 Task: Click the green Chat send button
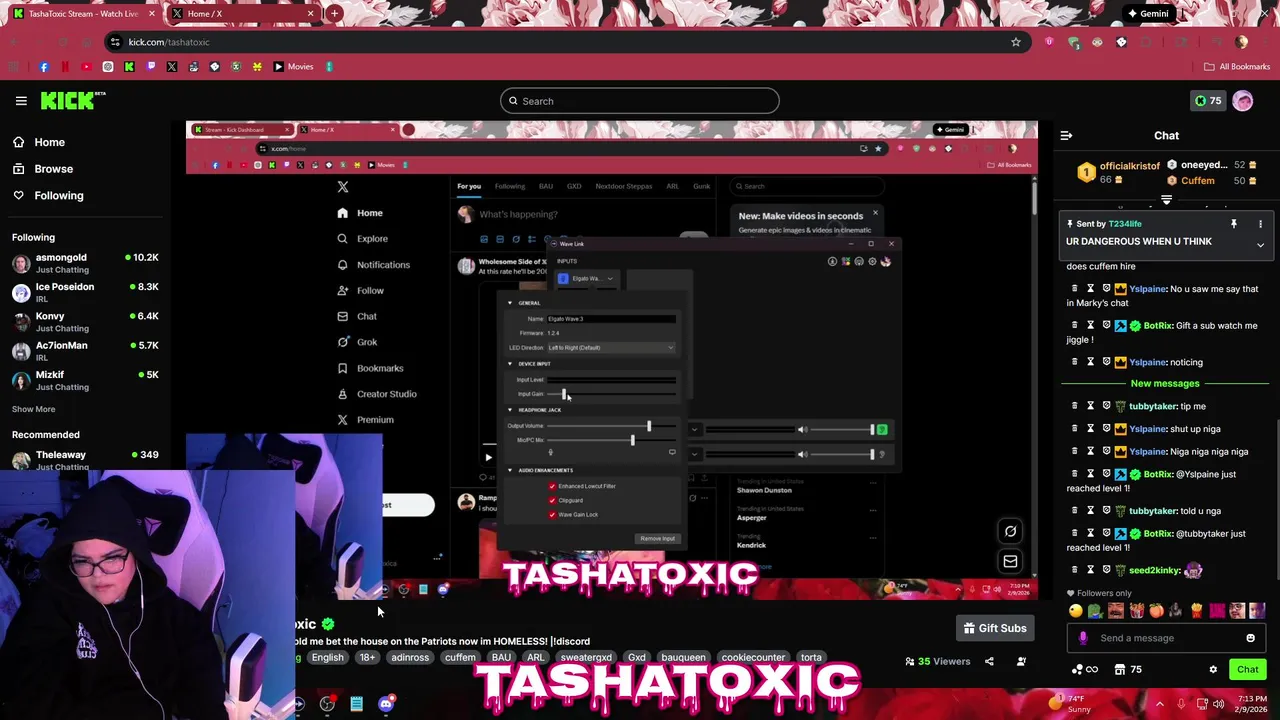click(x=1248, y=670)
